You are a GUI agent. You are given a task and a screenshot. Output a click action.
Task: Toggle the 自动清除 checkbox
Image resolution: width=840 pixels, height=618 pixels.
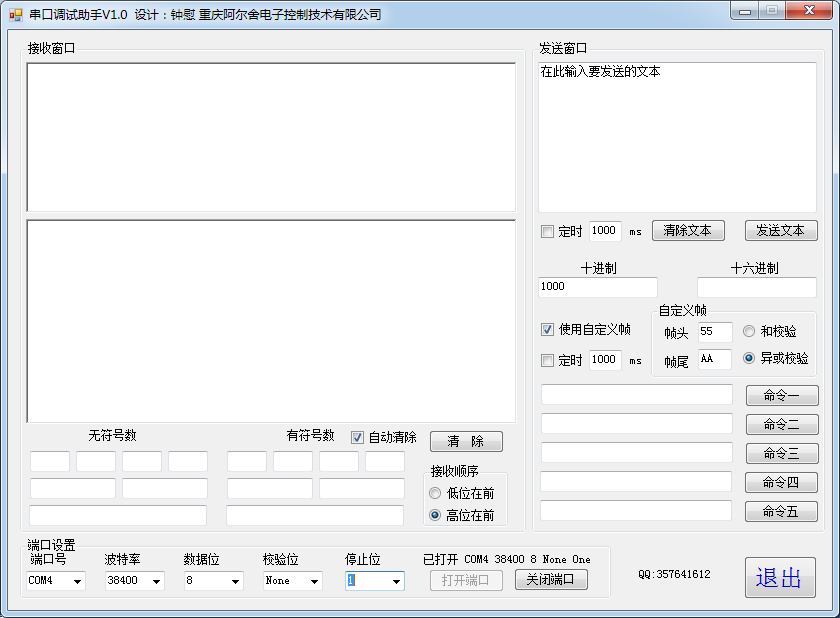click(357, 438)
